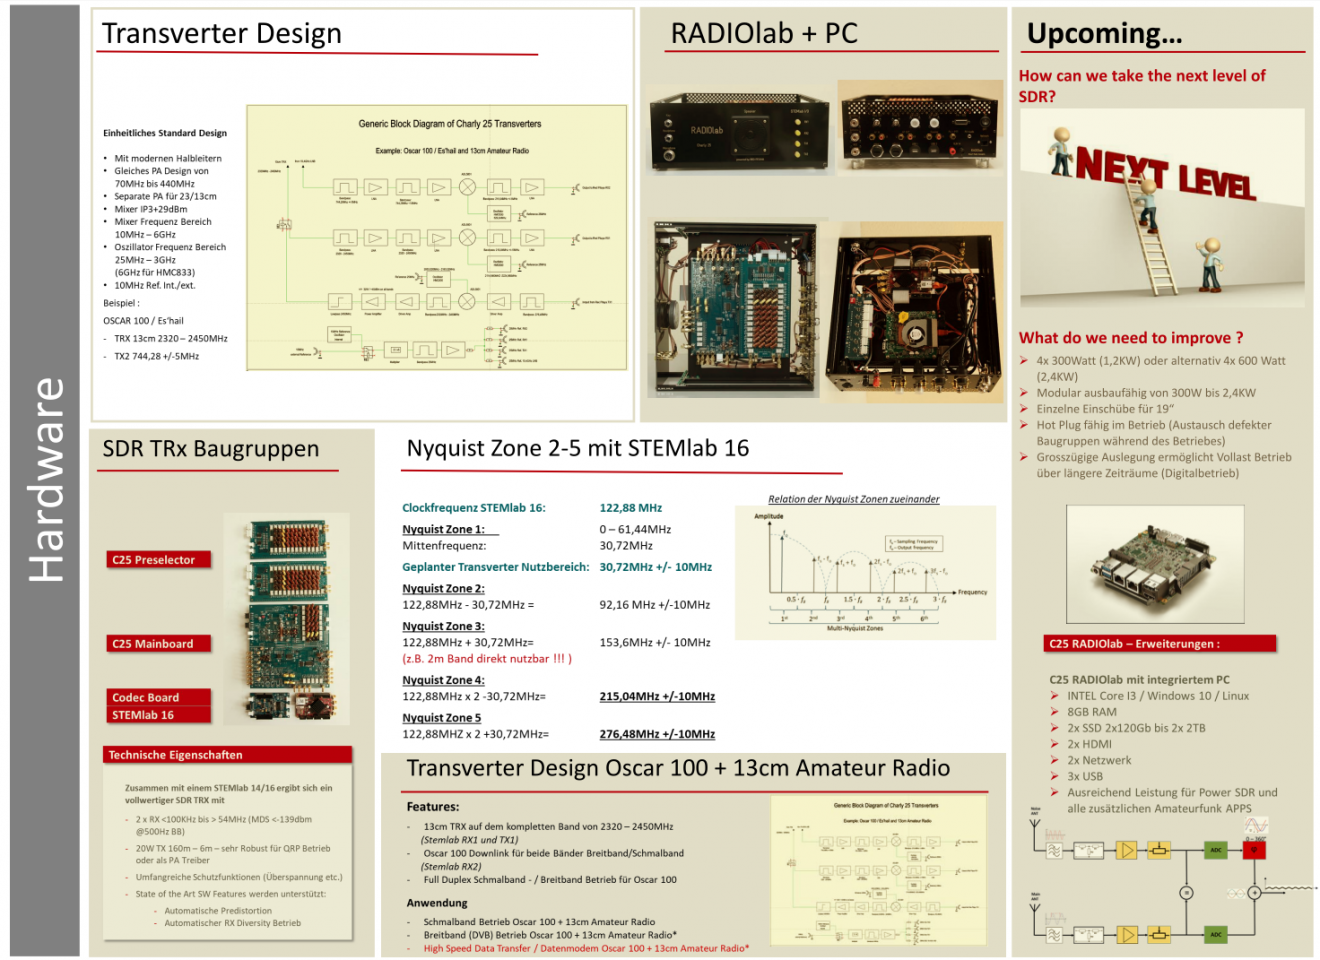The width and height of the screenshot is (1320, 960).
Task: Click the 'Features:' subheading
Action: pos(433,807)
